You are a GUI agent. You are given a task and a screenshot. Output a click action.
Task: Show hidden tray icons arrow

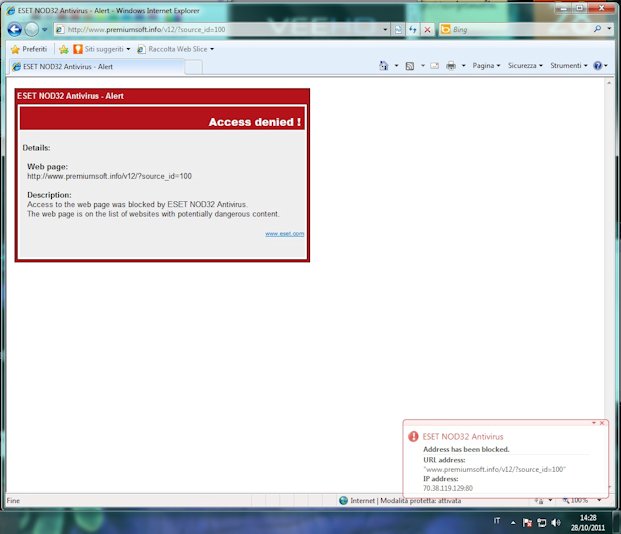tap(513, 523)
